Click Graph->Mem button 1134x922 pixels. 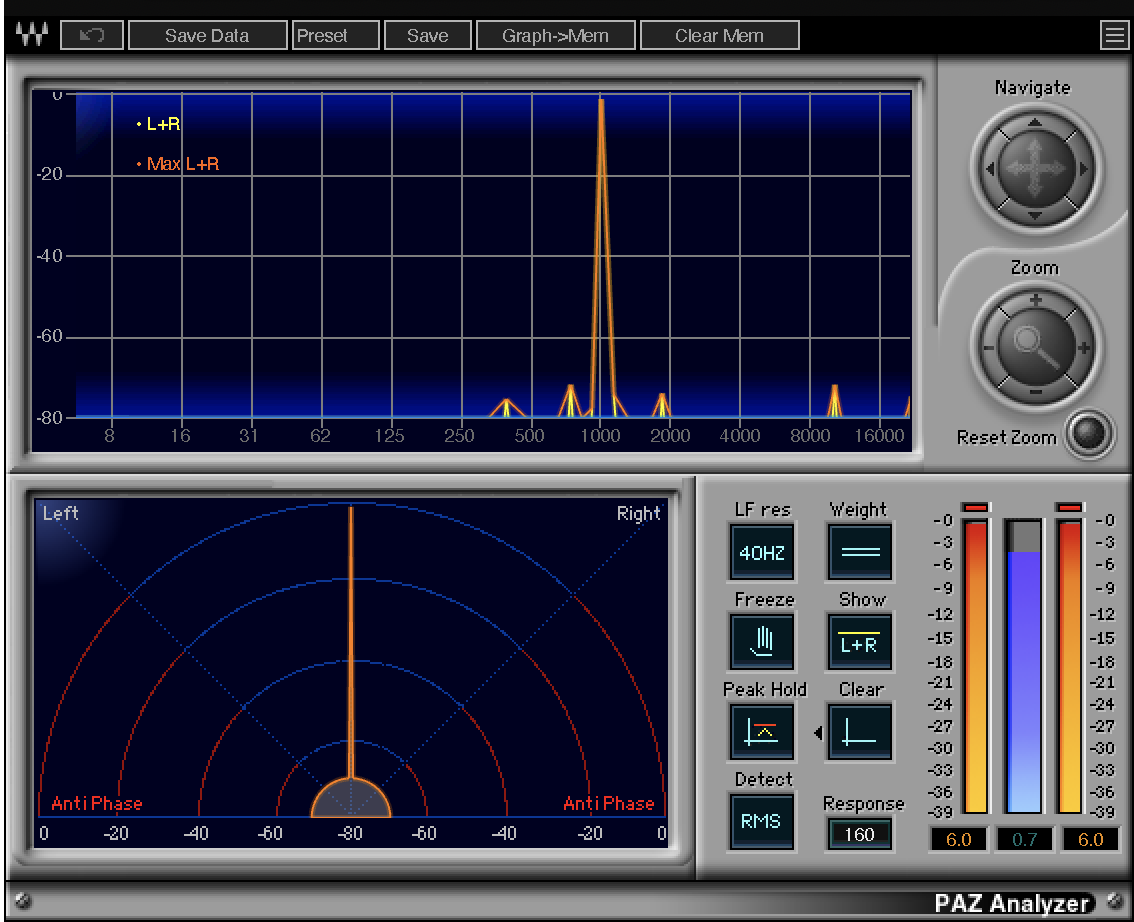pos(555,35)
